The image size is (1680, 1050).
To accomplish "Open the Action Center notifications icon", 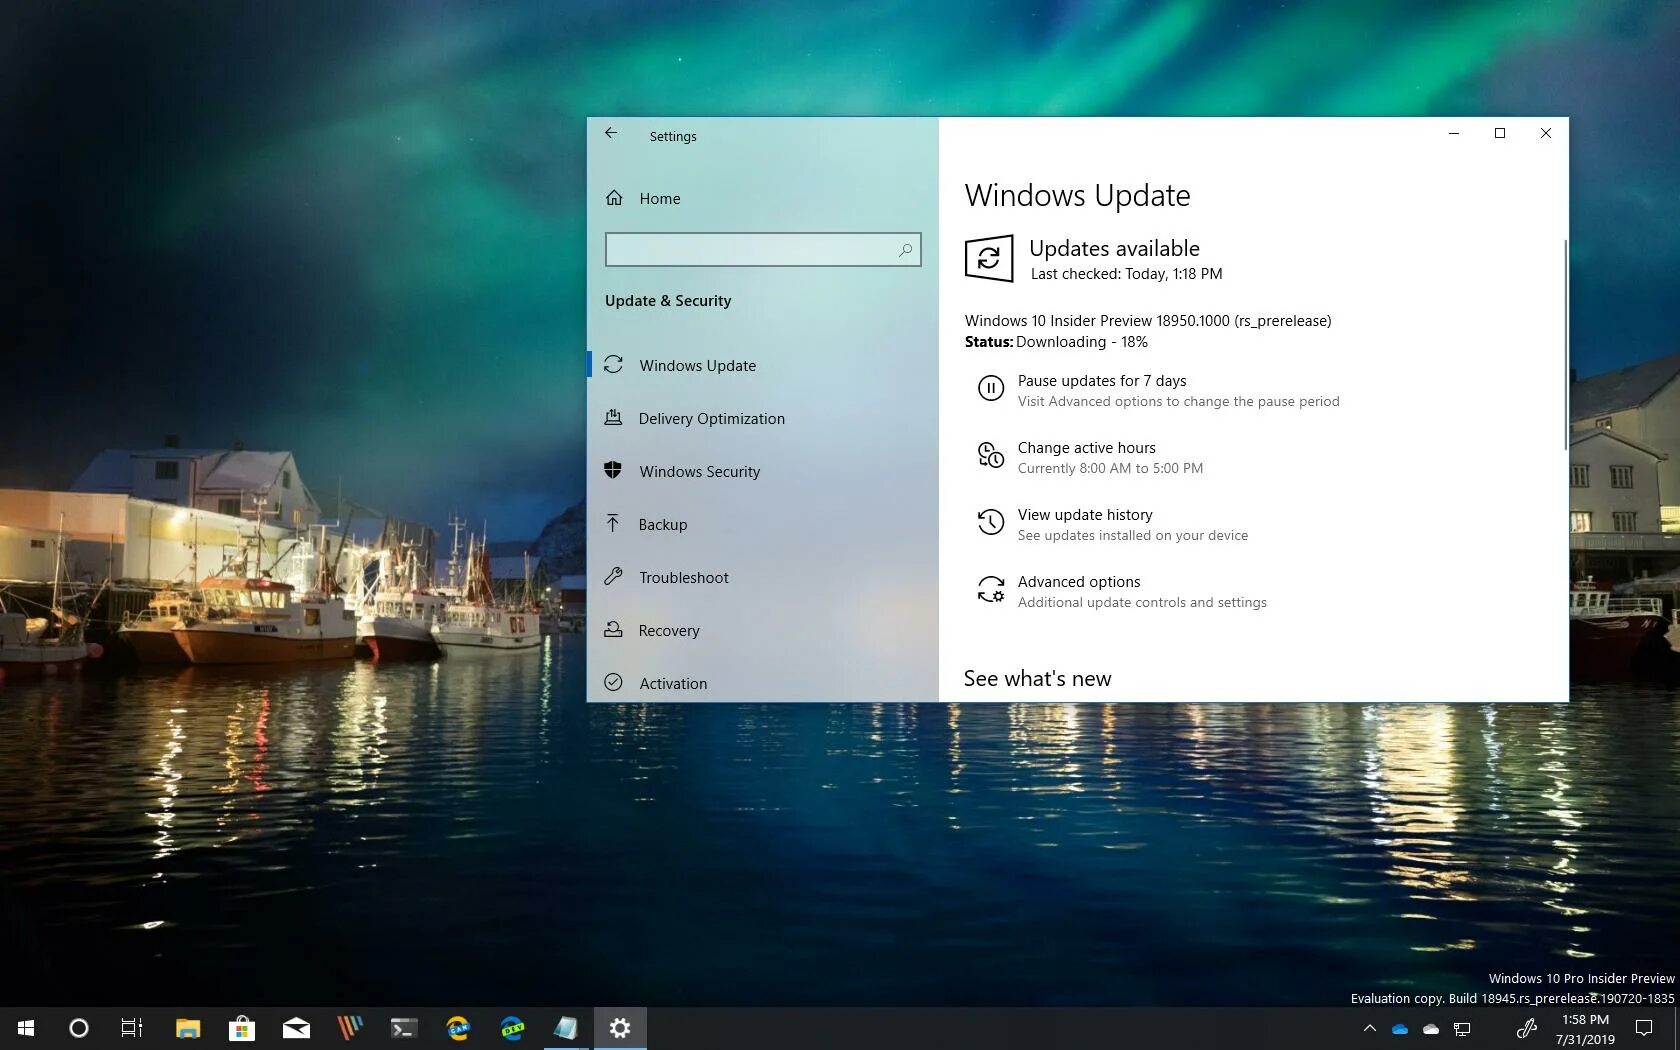I will pyautogui.click(x=1644, y=1028).
